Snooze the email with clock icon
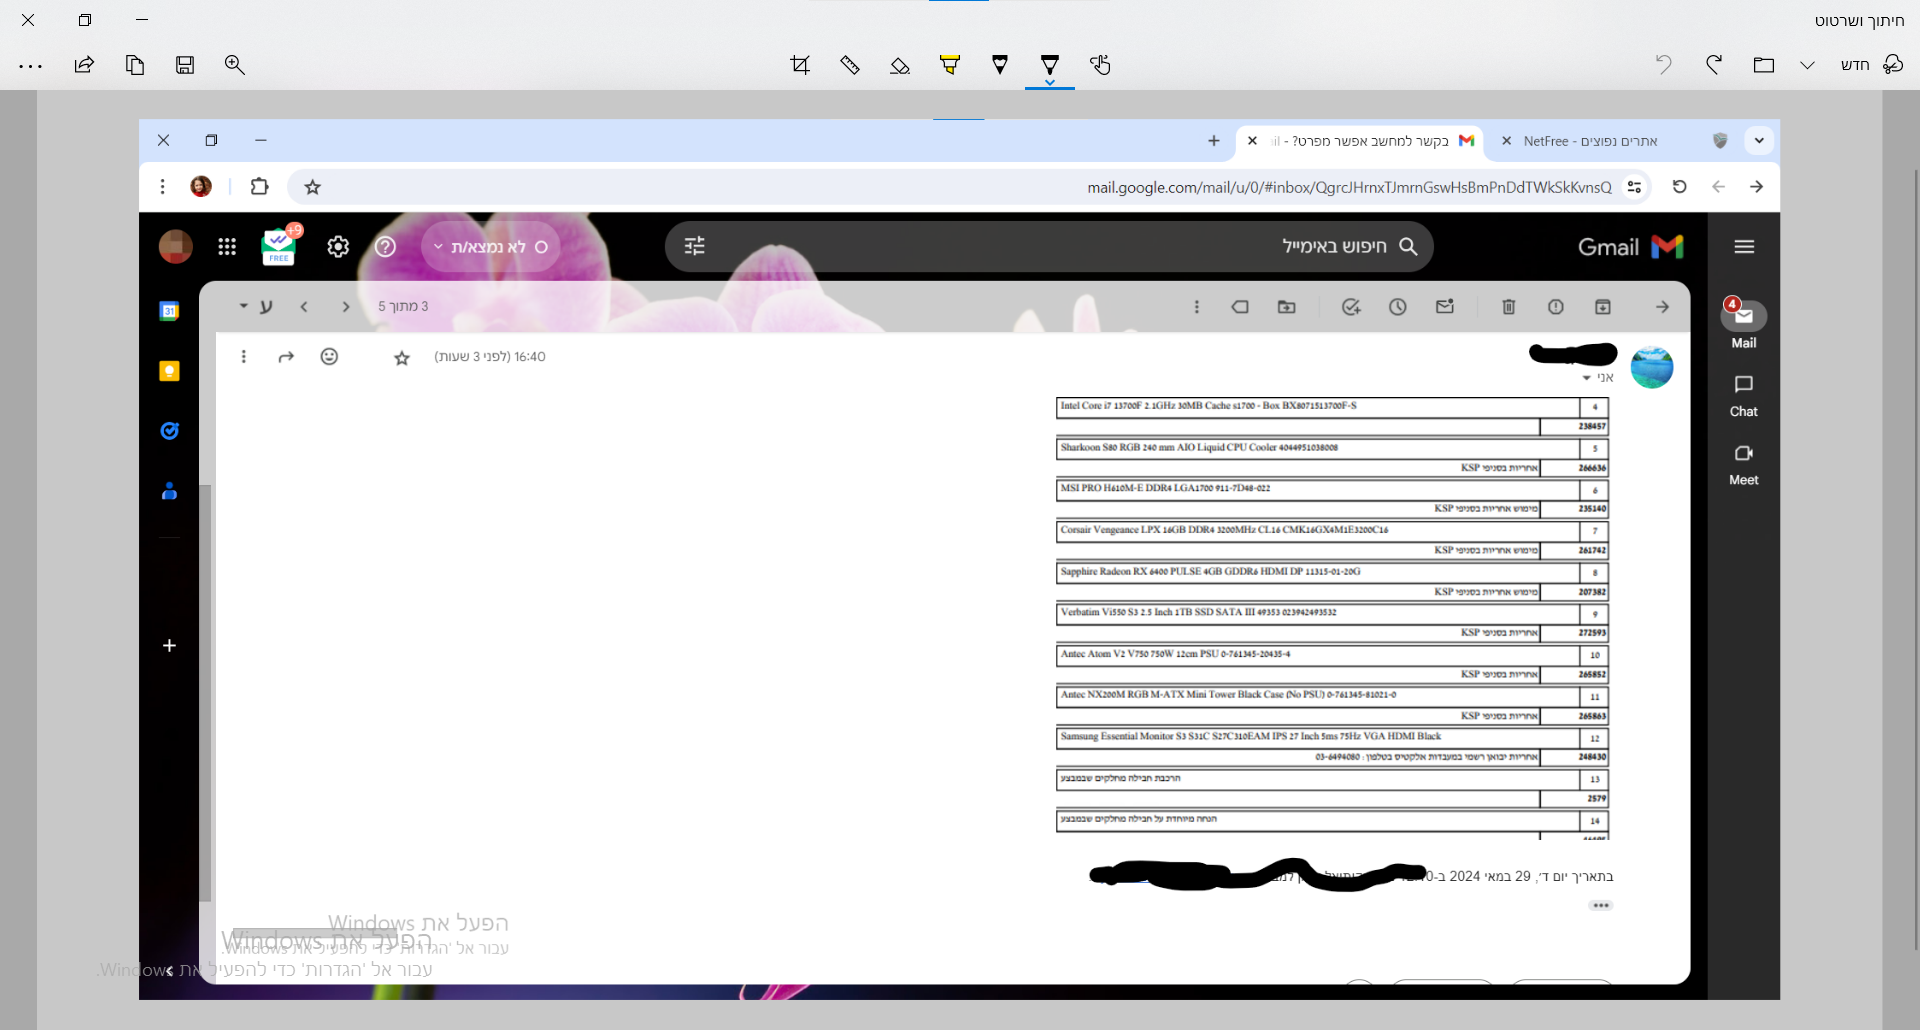 1398,307
